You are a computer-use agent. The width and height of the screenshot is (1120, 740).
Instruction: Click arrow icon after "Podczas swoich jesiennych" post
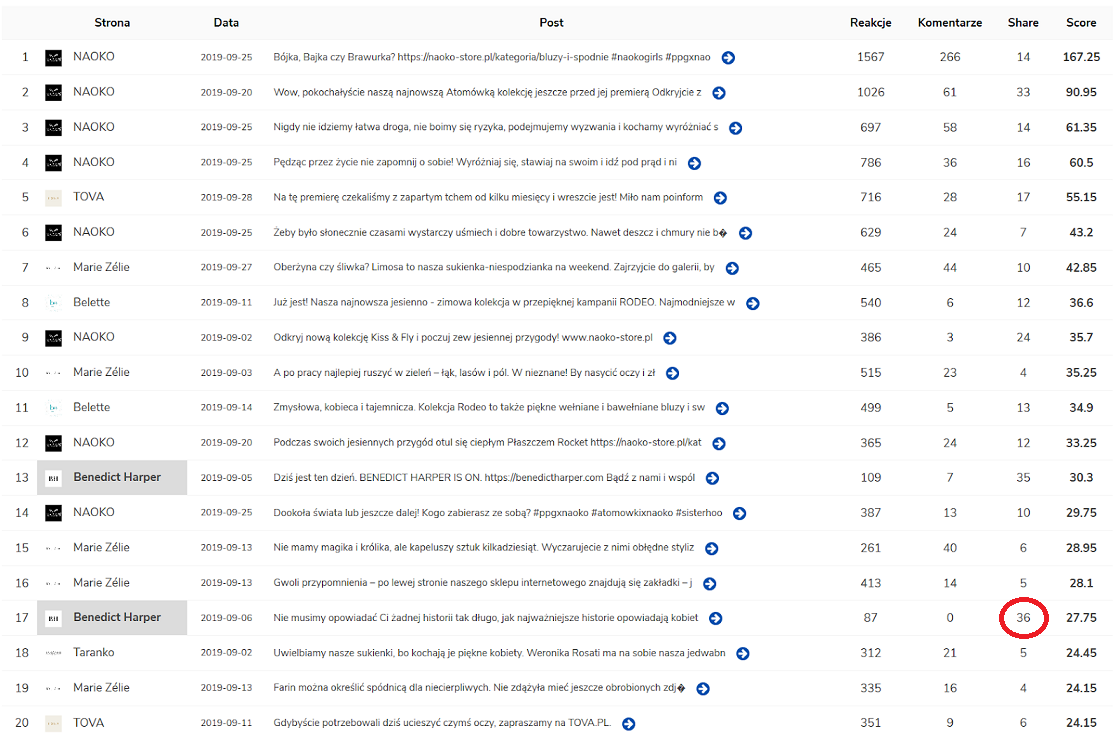point(719,444)
